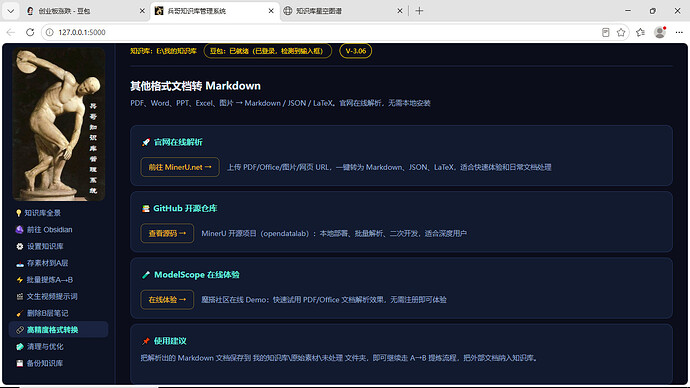
Task: Go back using the browser back arrow
Action: coord(11,32)
